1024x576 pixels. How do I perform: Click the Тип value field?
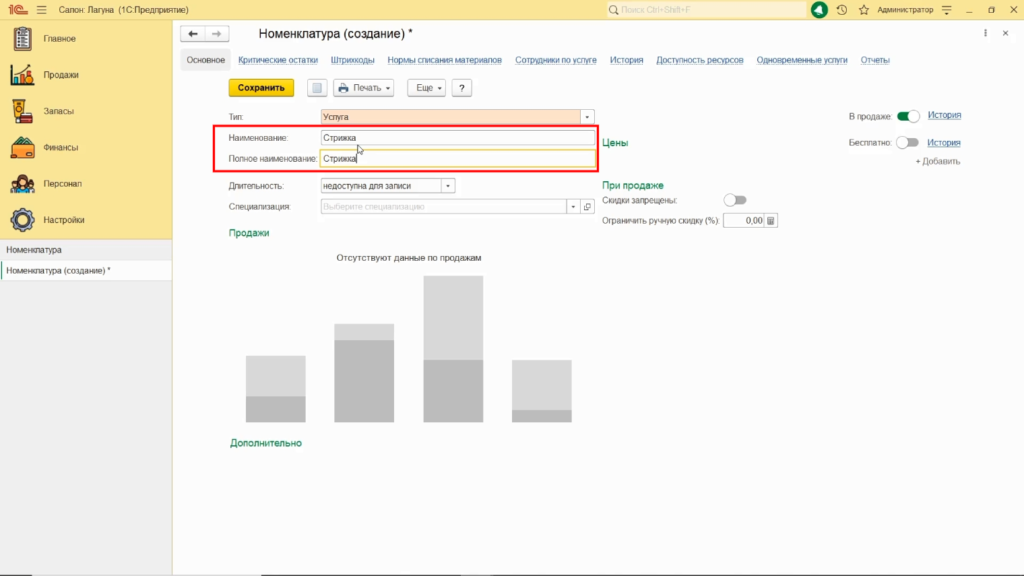click(451, 117)
